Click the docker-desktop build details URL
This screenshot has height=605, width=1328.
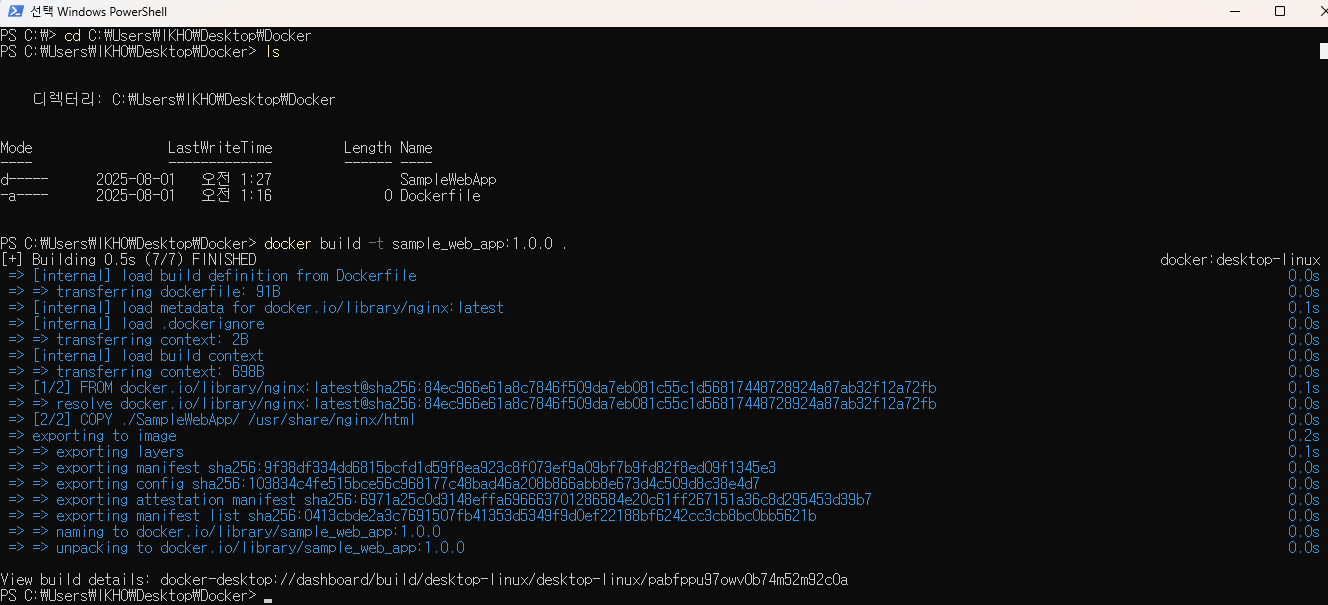(504, 580)
